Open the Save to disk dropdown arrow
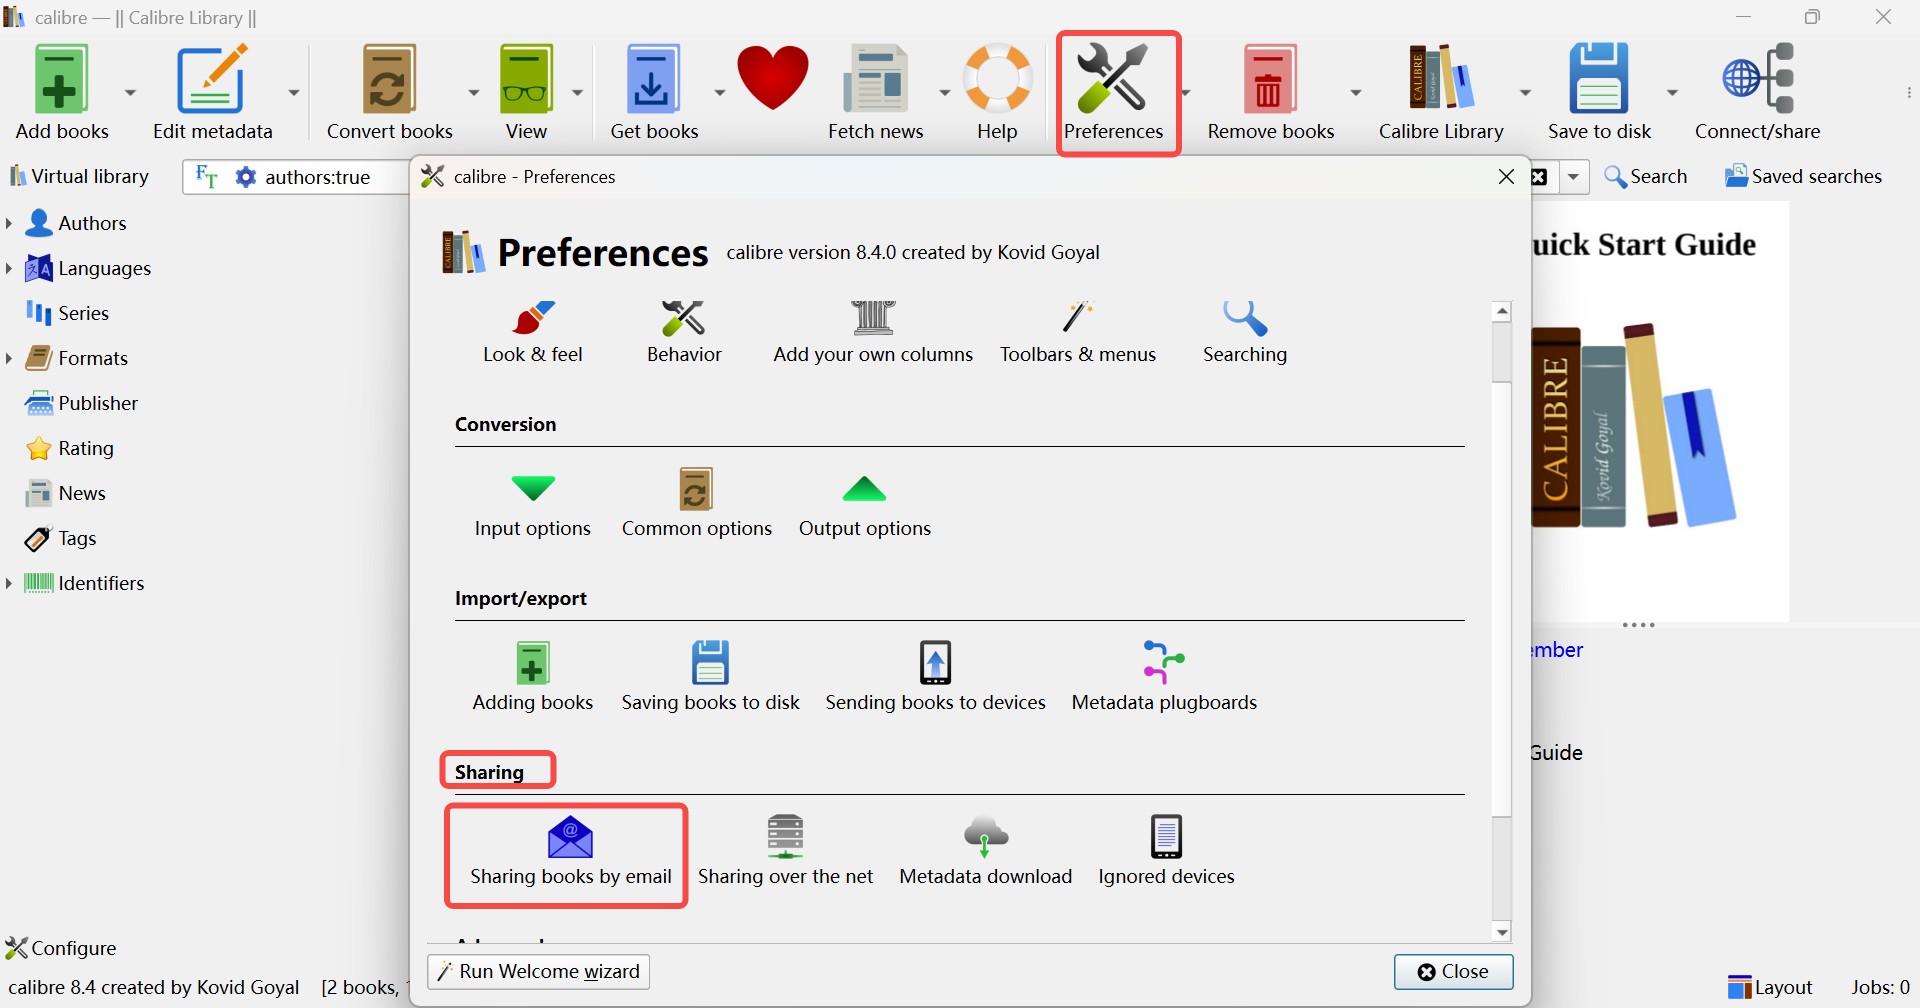The width and height of the screenshot is (1920, 1008). click(x=1674, y=92)
